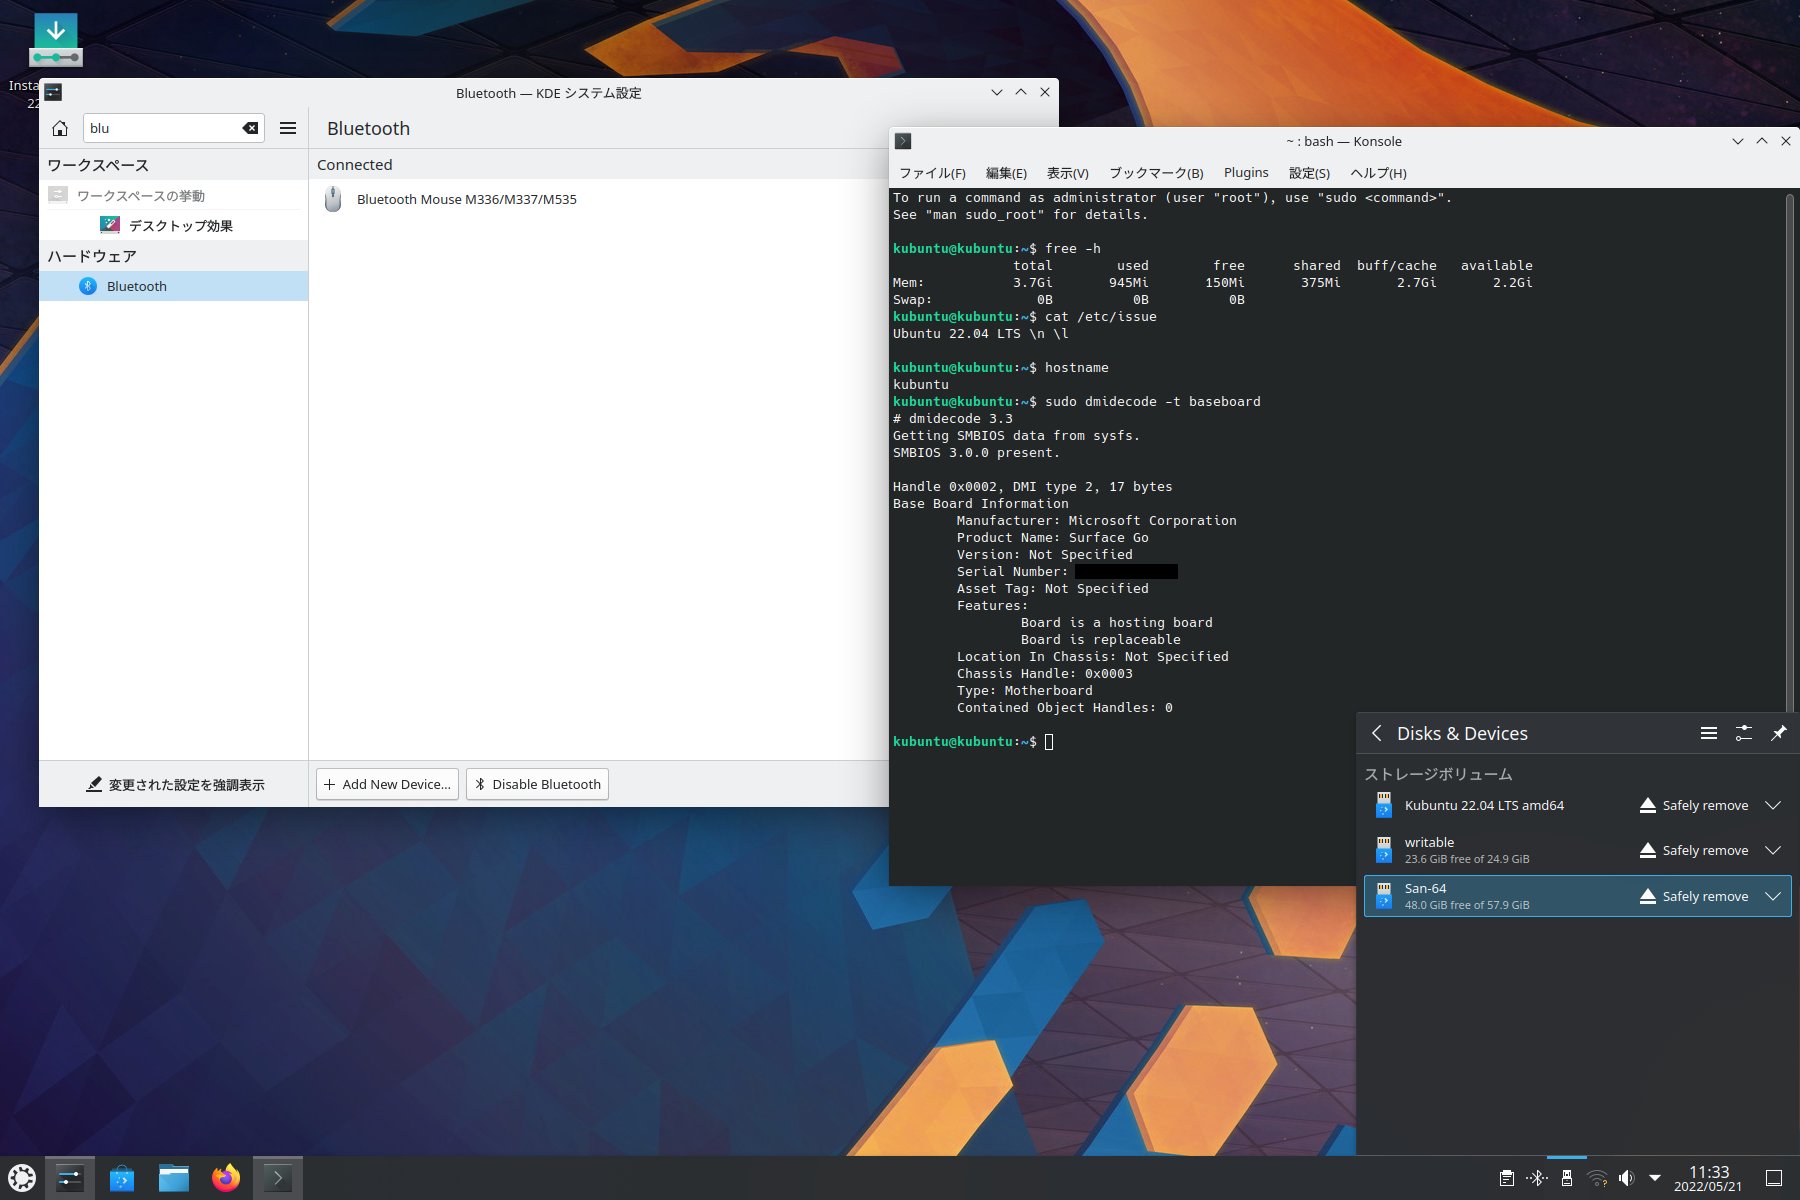Go back in Disks & Devices panel
This screenshot has height=1200, width=1800.
click(x=1377, y=733)
